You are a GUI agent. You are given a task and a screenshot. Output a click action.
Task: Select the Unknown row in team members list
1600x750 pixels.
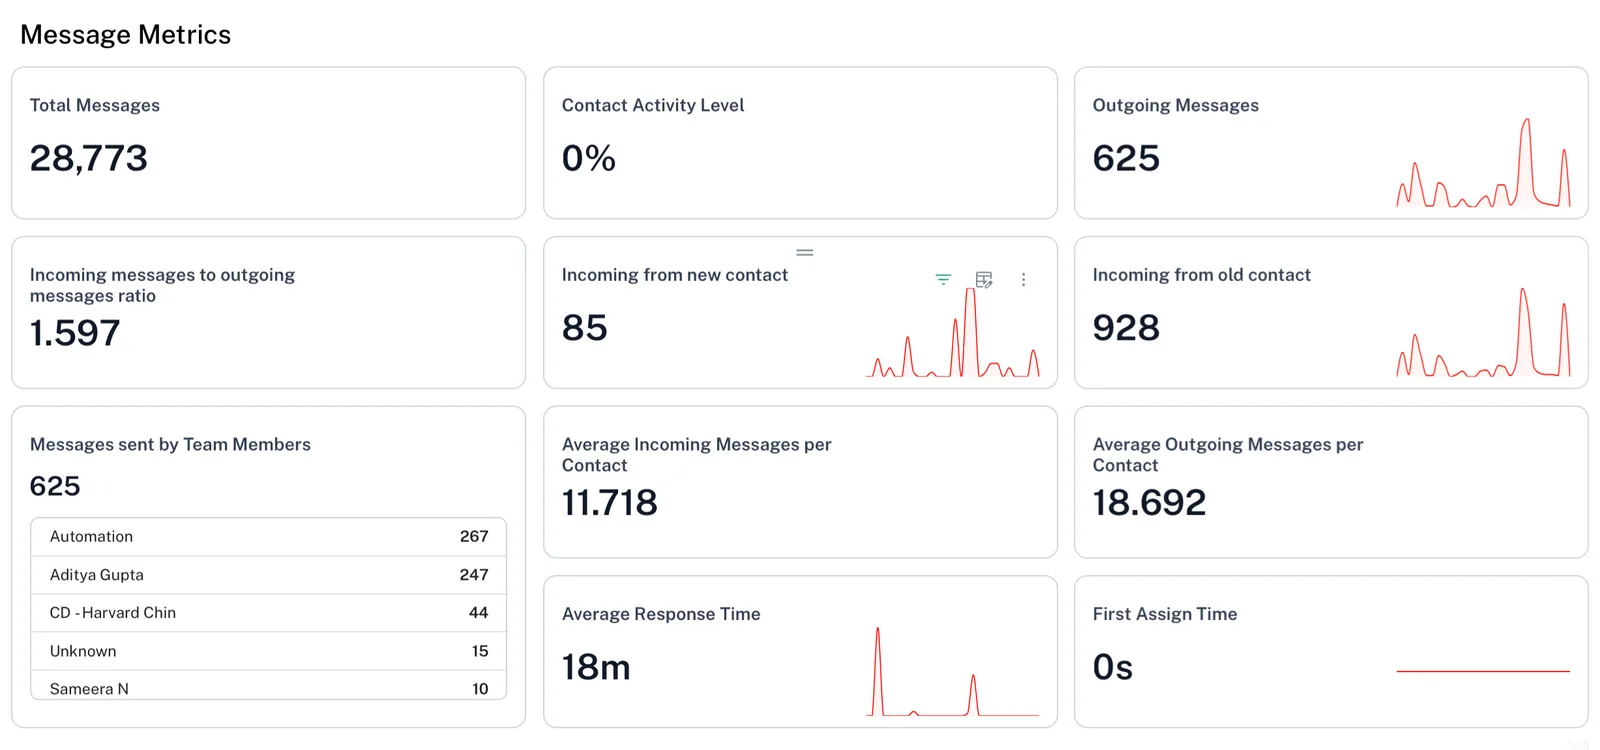pyautogui.click(x=268, y=651)
